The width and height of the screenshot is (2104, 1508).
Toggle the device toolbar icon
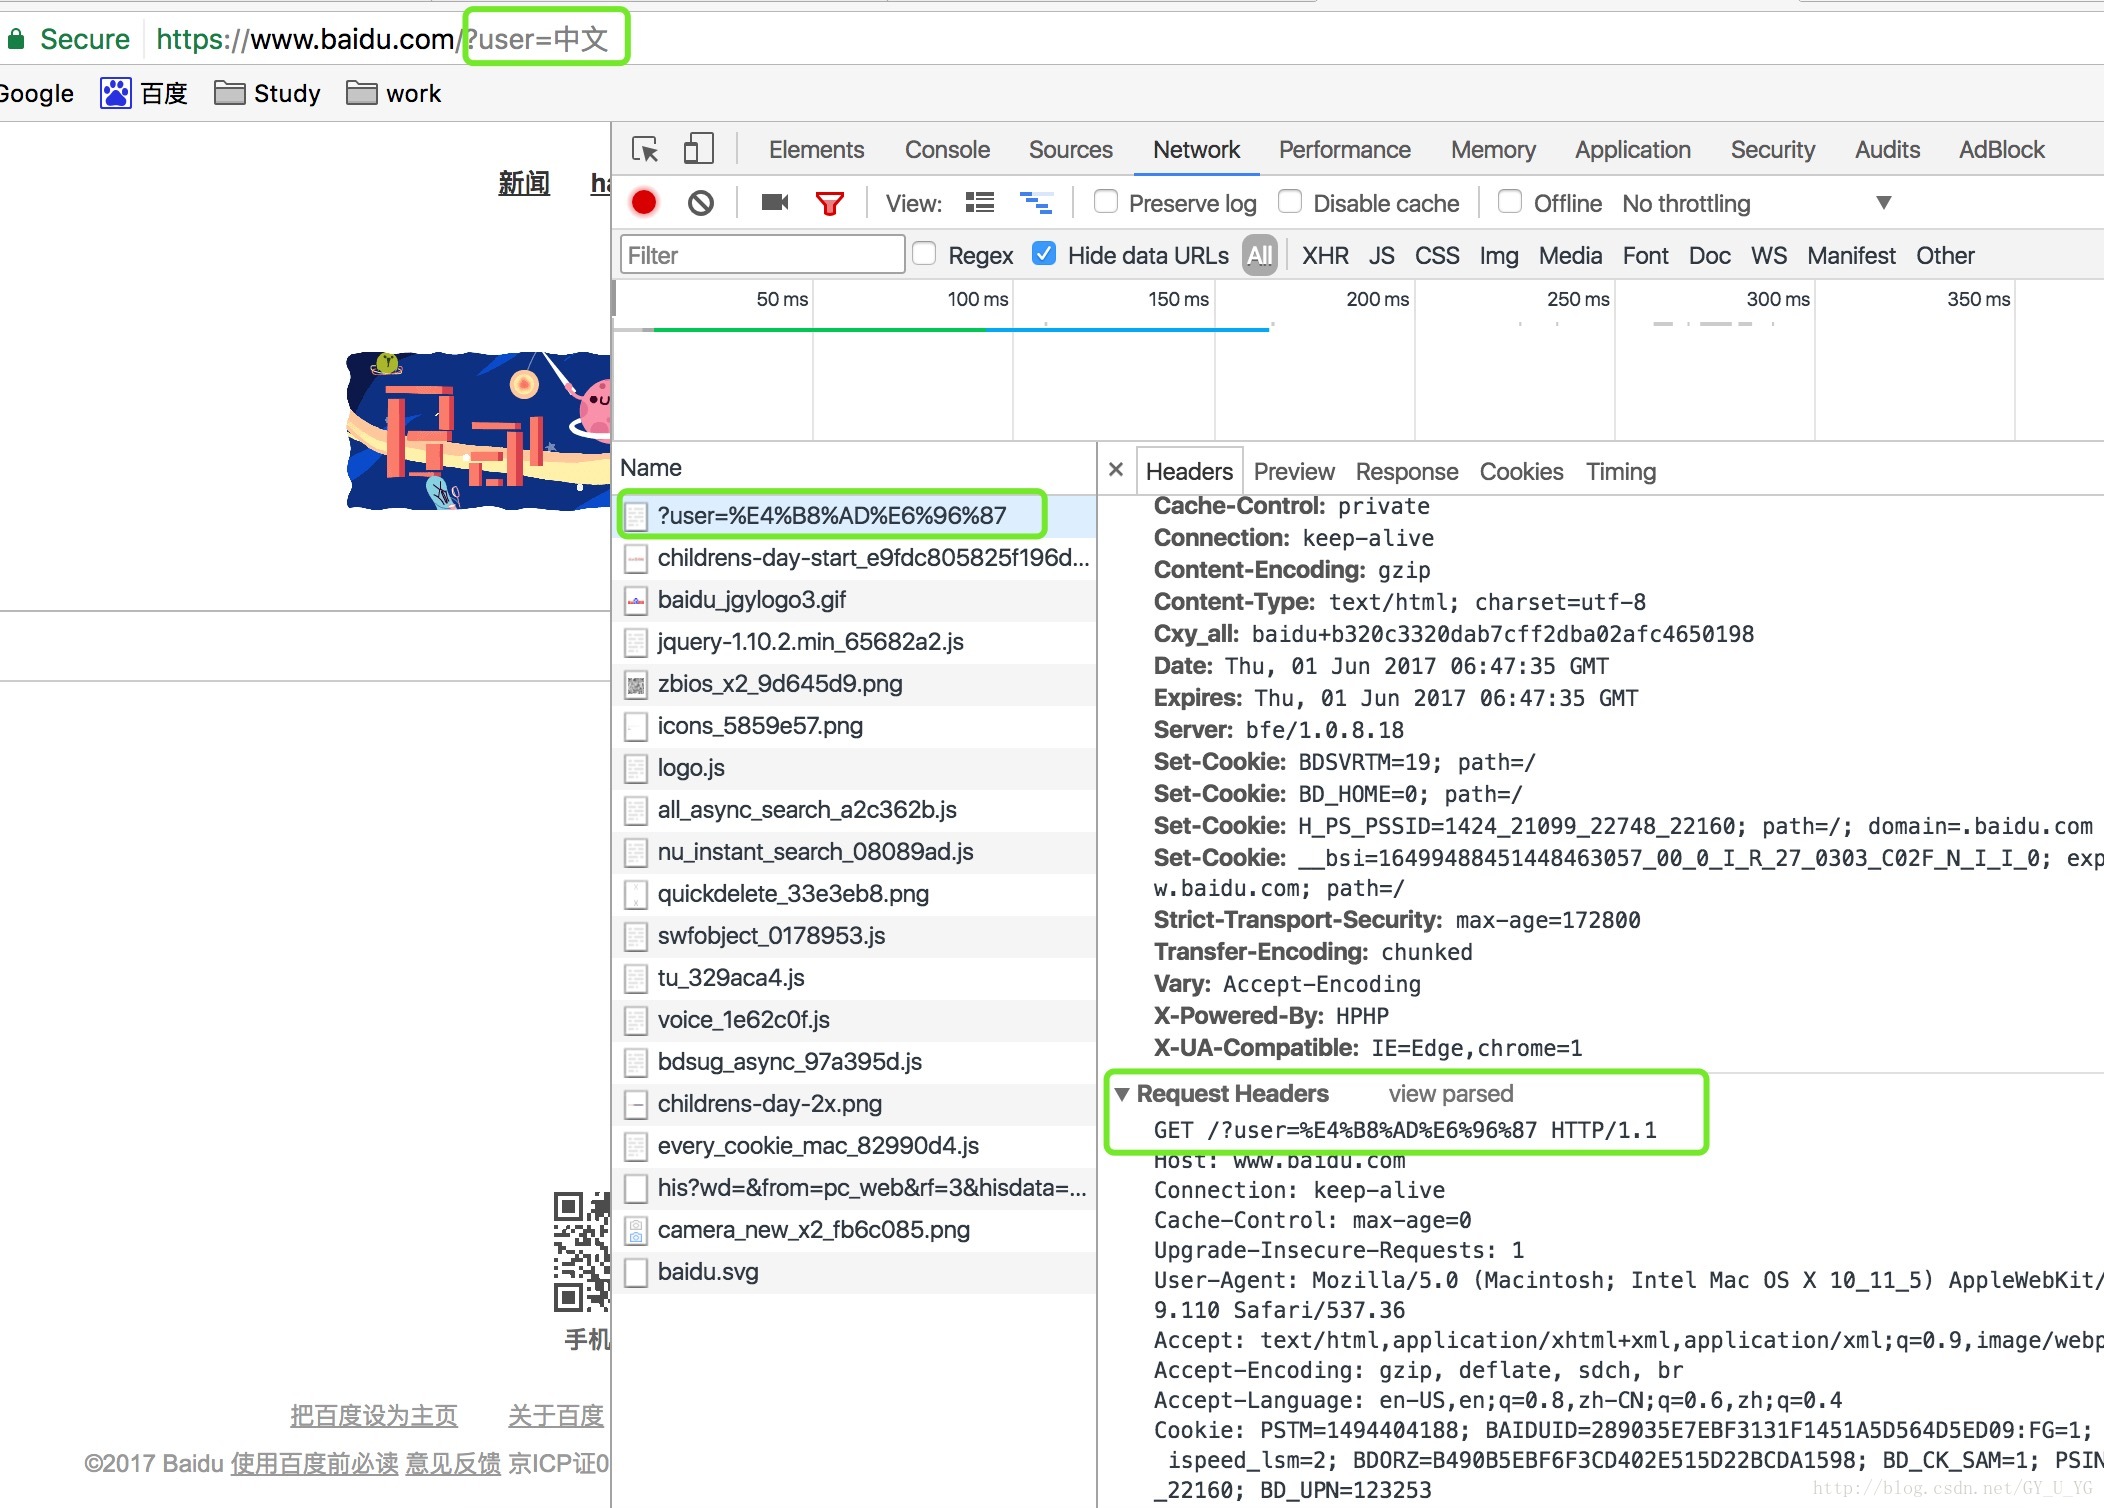[698, 149]
